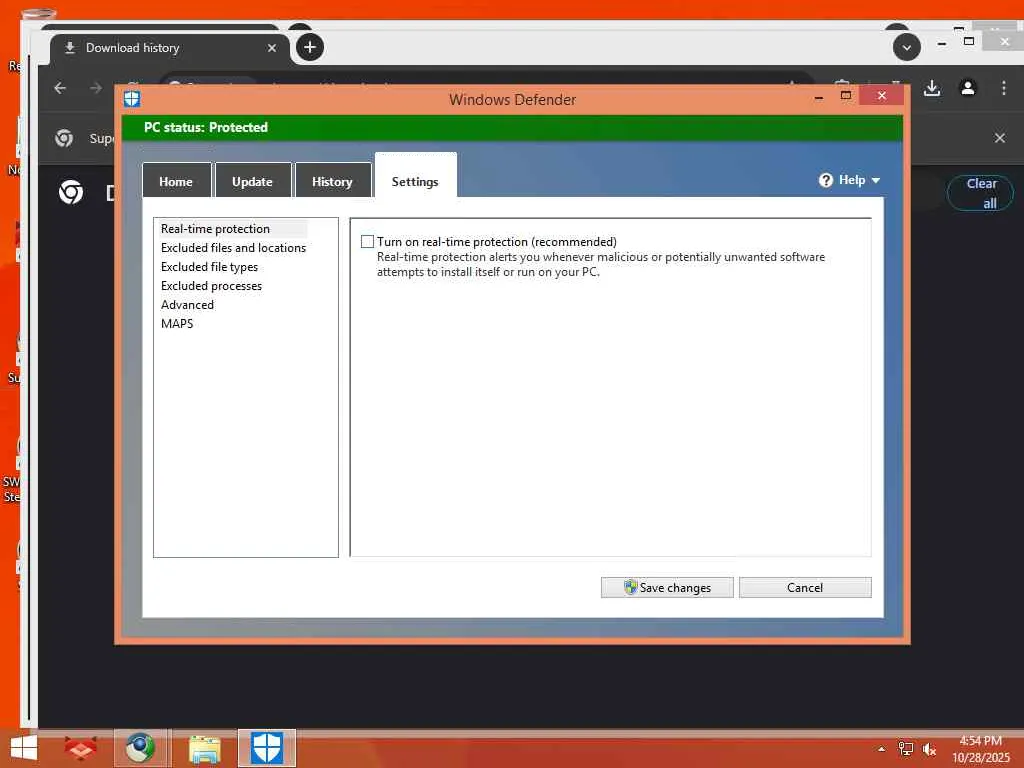Show hidden tray icons
Screen dimensions: 1024x768
(x=882, y=749)
